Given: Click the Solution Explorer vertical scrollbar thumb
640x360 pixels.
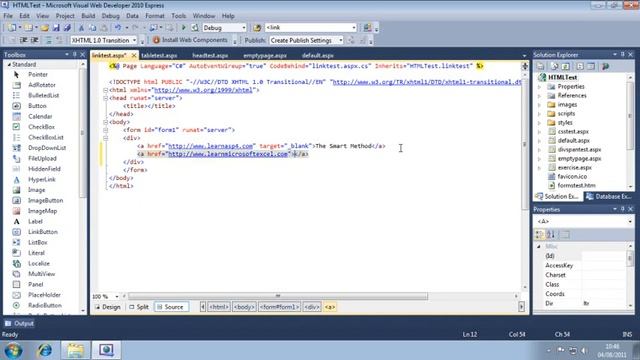Looking at the screenshot, I should coord(630,116).
